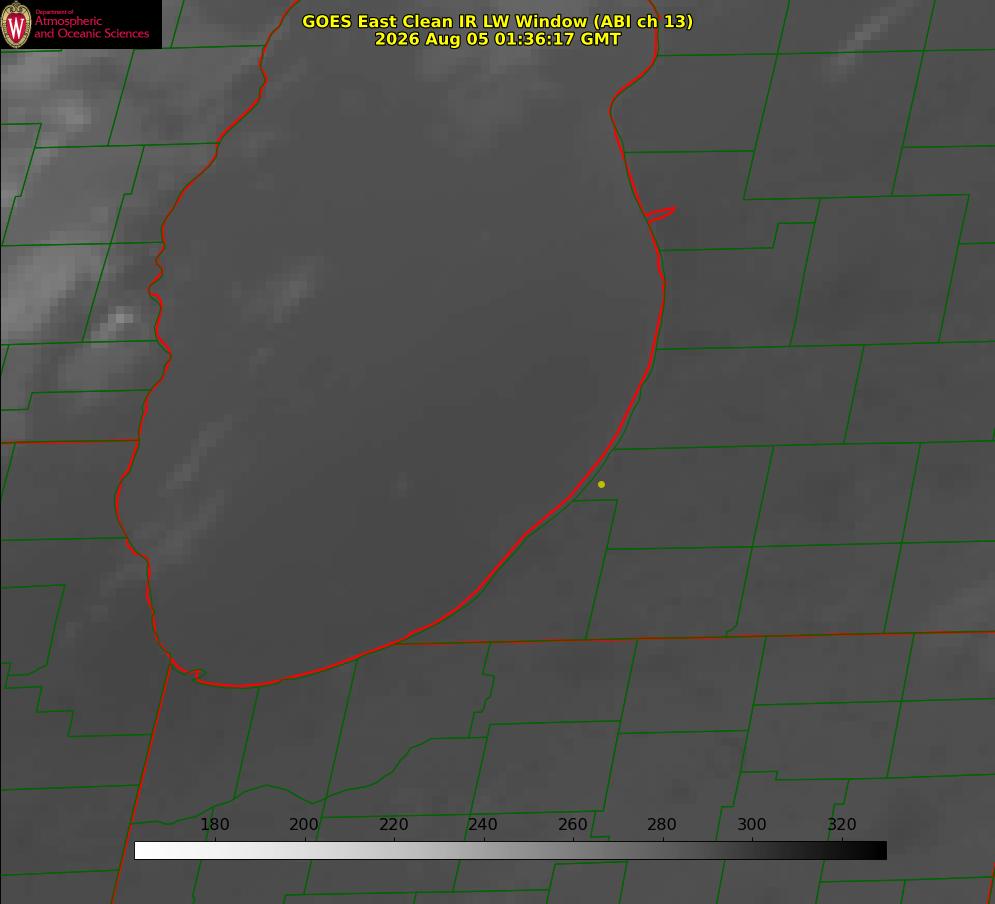The height and width of the screenshot is (904, 995).
Task: Click the 180 label on the colorbar
Action: click(x=214, y=824)
